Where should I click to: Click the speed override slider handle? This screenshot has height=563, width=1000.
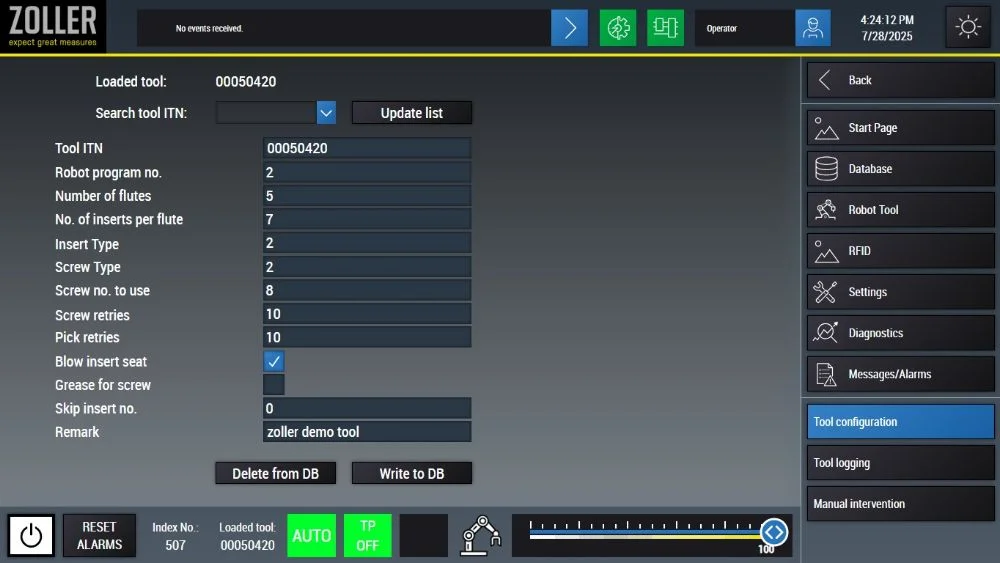(773, 532)
